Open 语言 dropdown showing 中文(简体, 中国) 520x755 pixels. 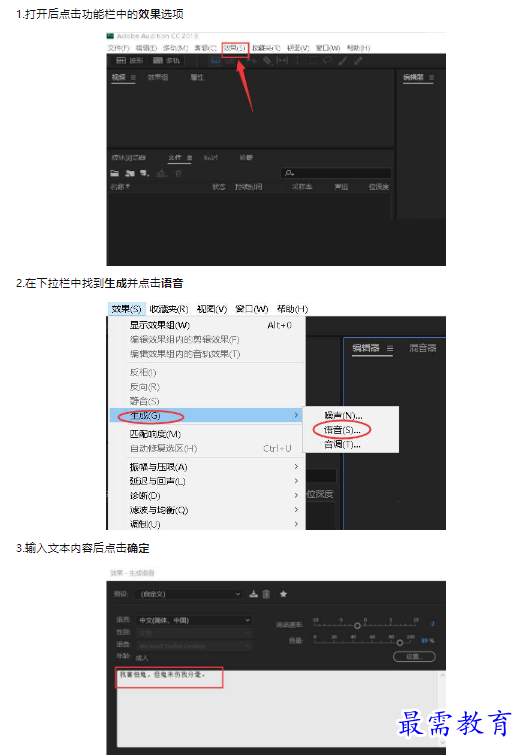point(194,620)
